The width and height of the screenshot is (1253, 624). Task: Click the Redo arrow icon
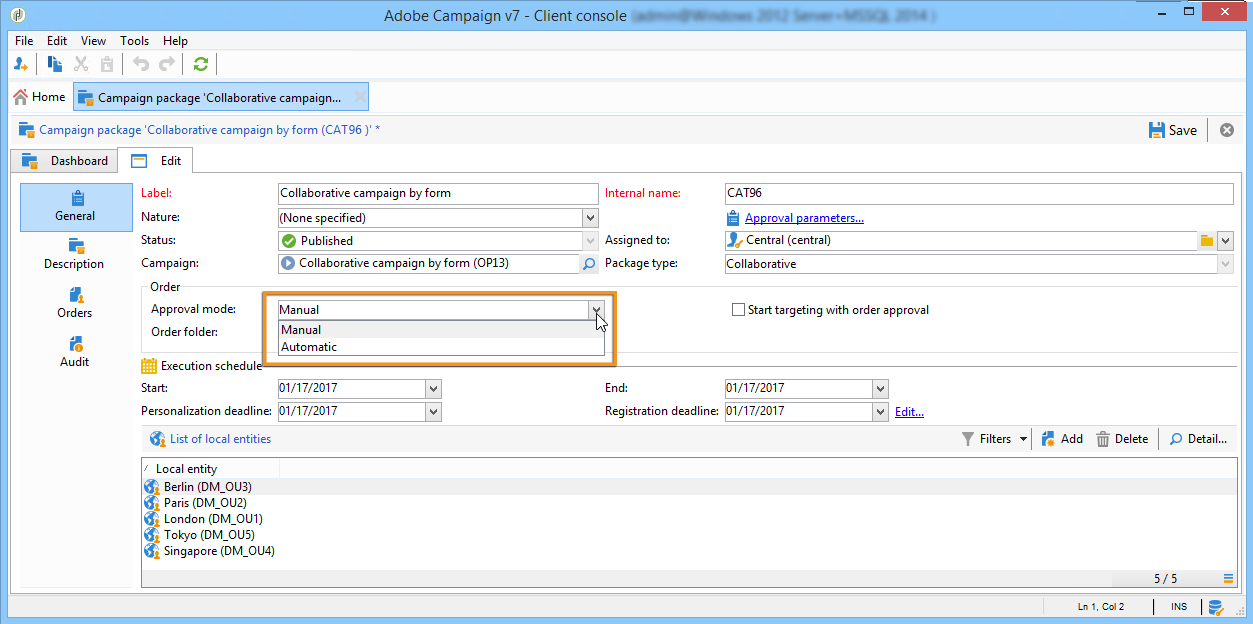[167, 64]
